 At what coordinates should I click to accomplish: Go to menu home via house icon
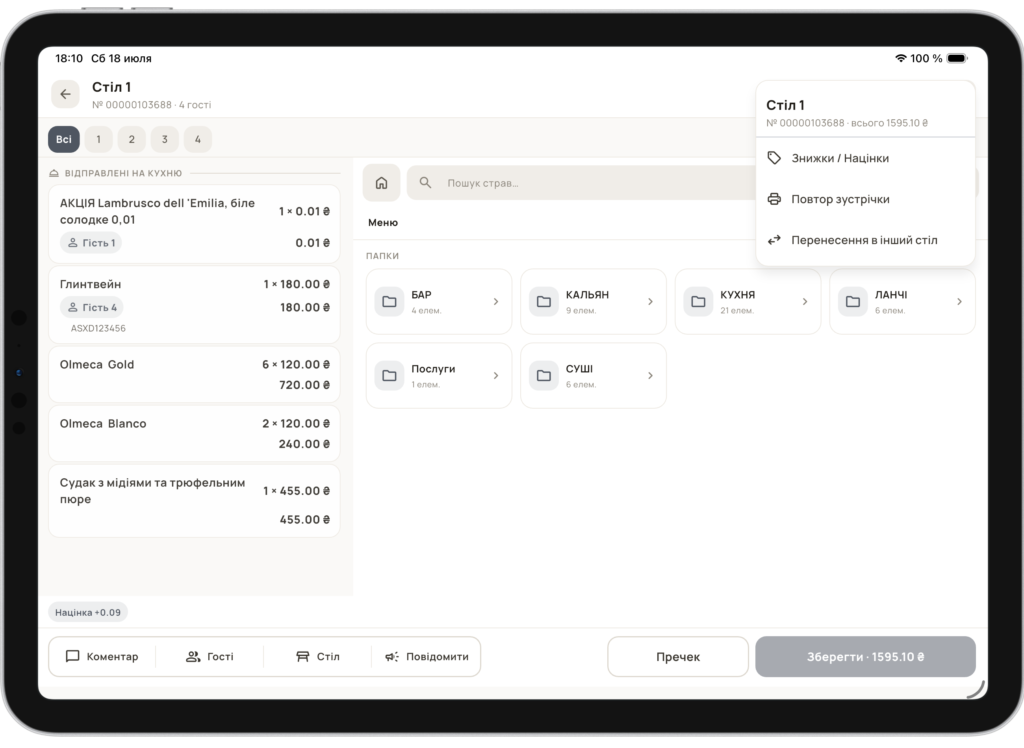[381, 183]
